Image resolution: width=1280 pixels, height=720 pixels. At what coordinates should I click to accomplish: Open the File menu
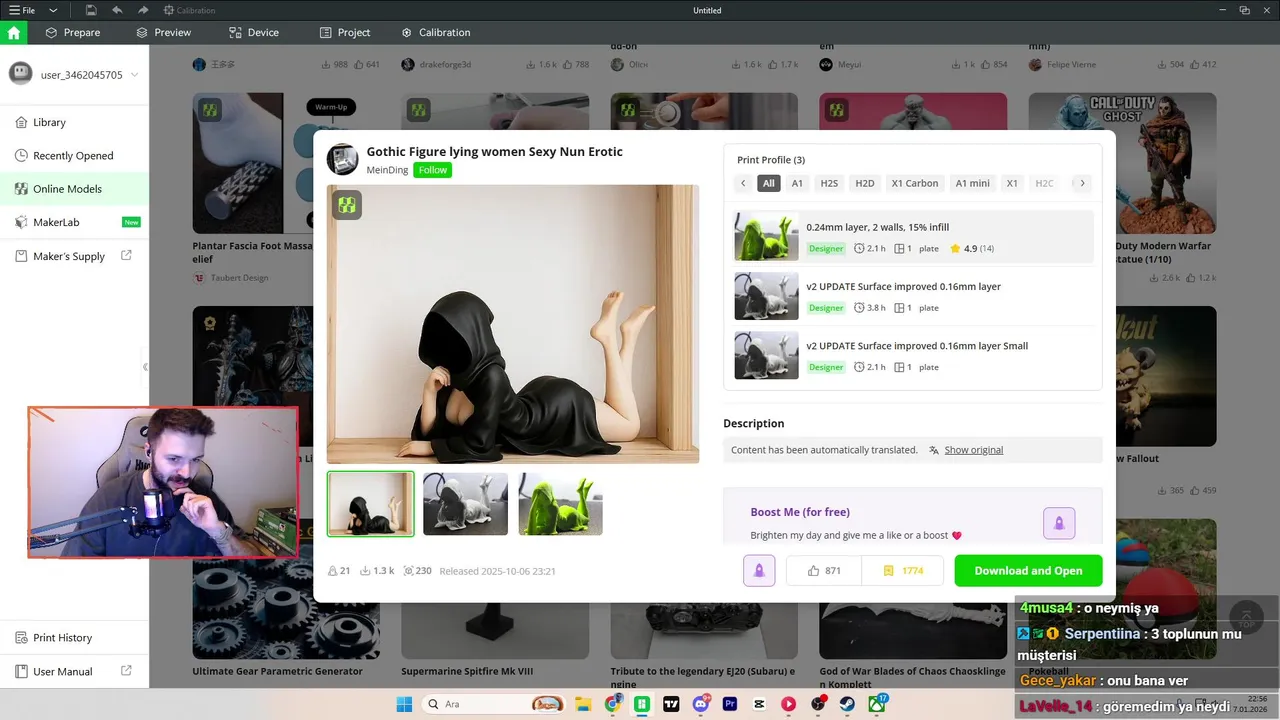pos(22,10)
